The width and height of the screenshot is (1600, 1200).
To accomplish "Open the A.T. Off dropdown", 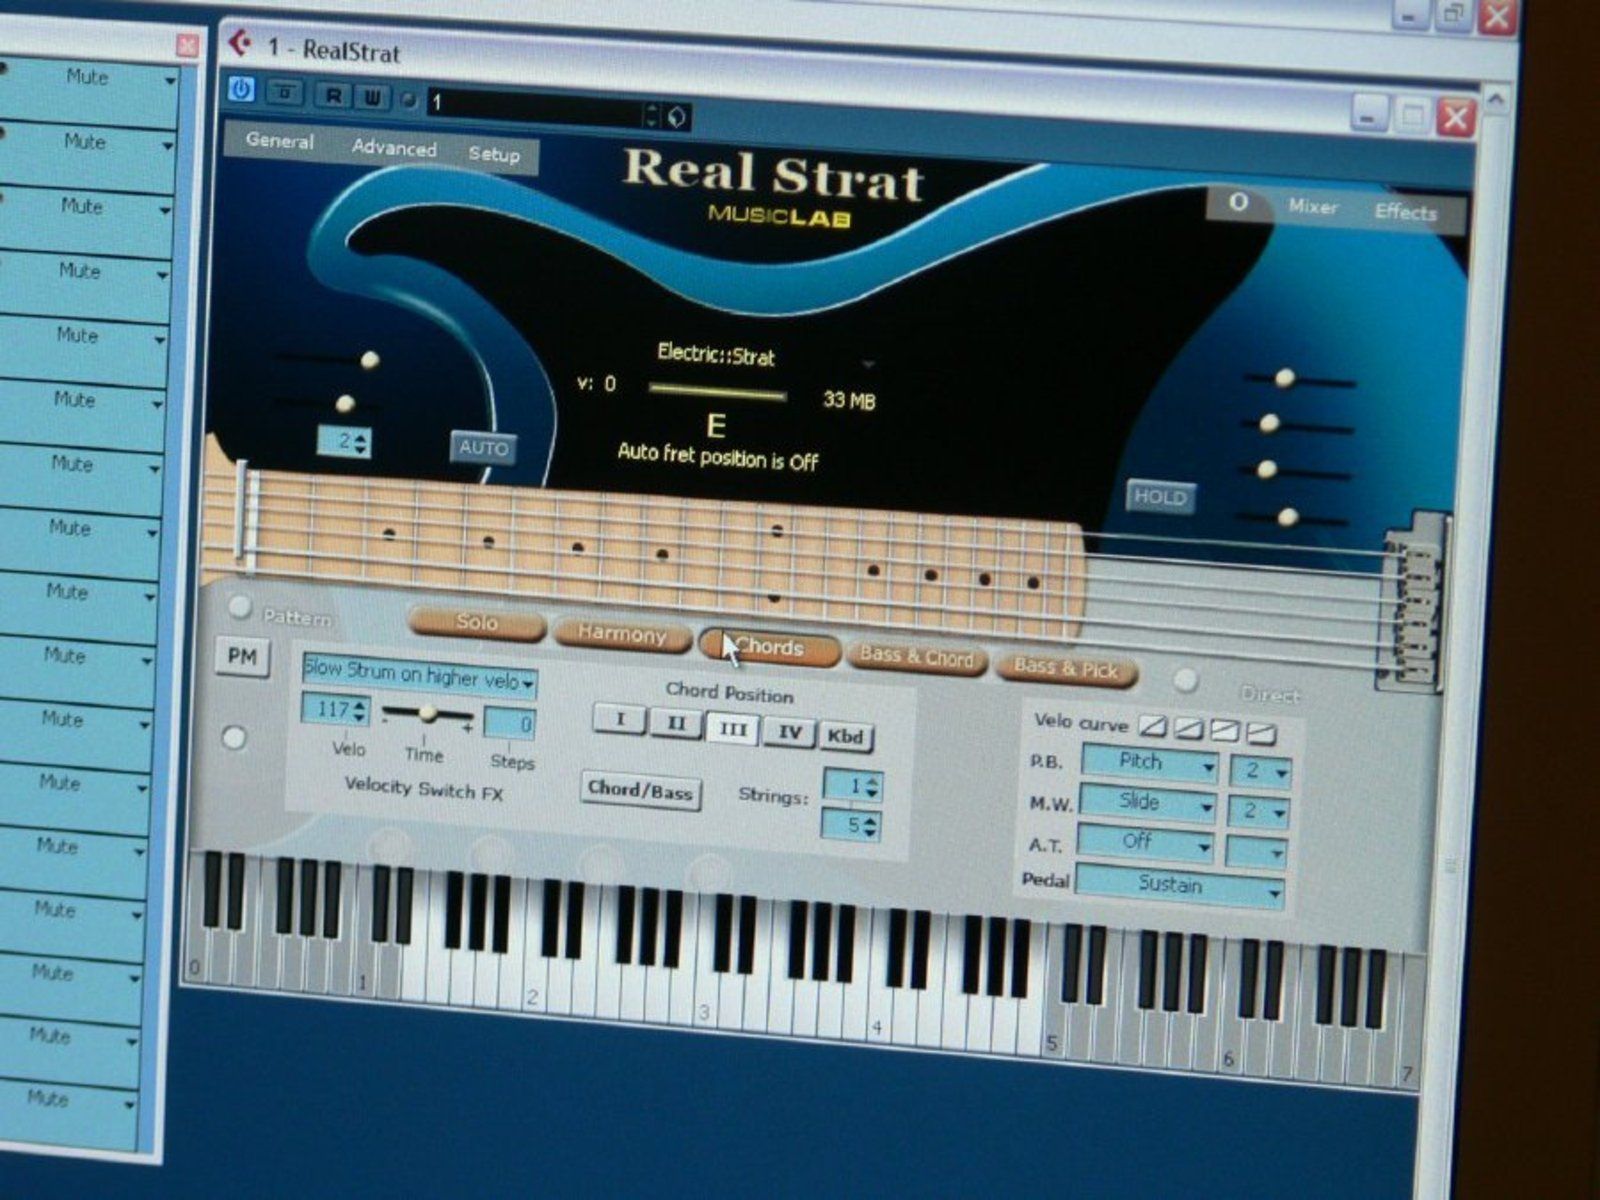I will [1145, 843].
